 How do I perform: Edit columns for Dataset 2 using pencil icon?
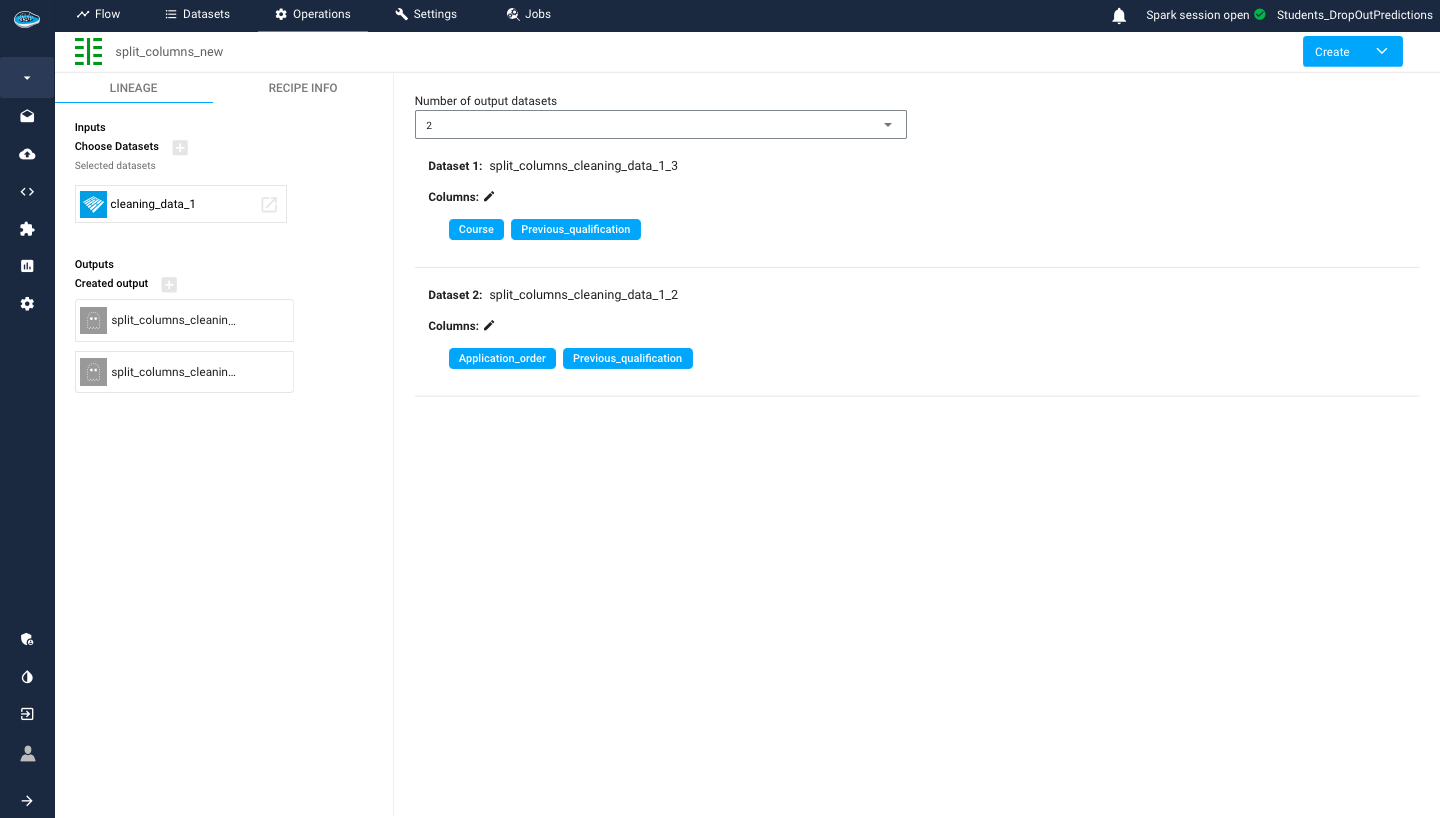point(489,325)
